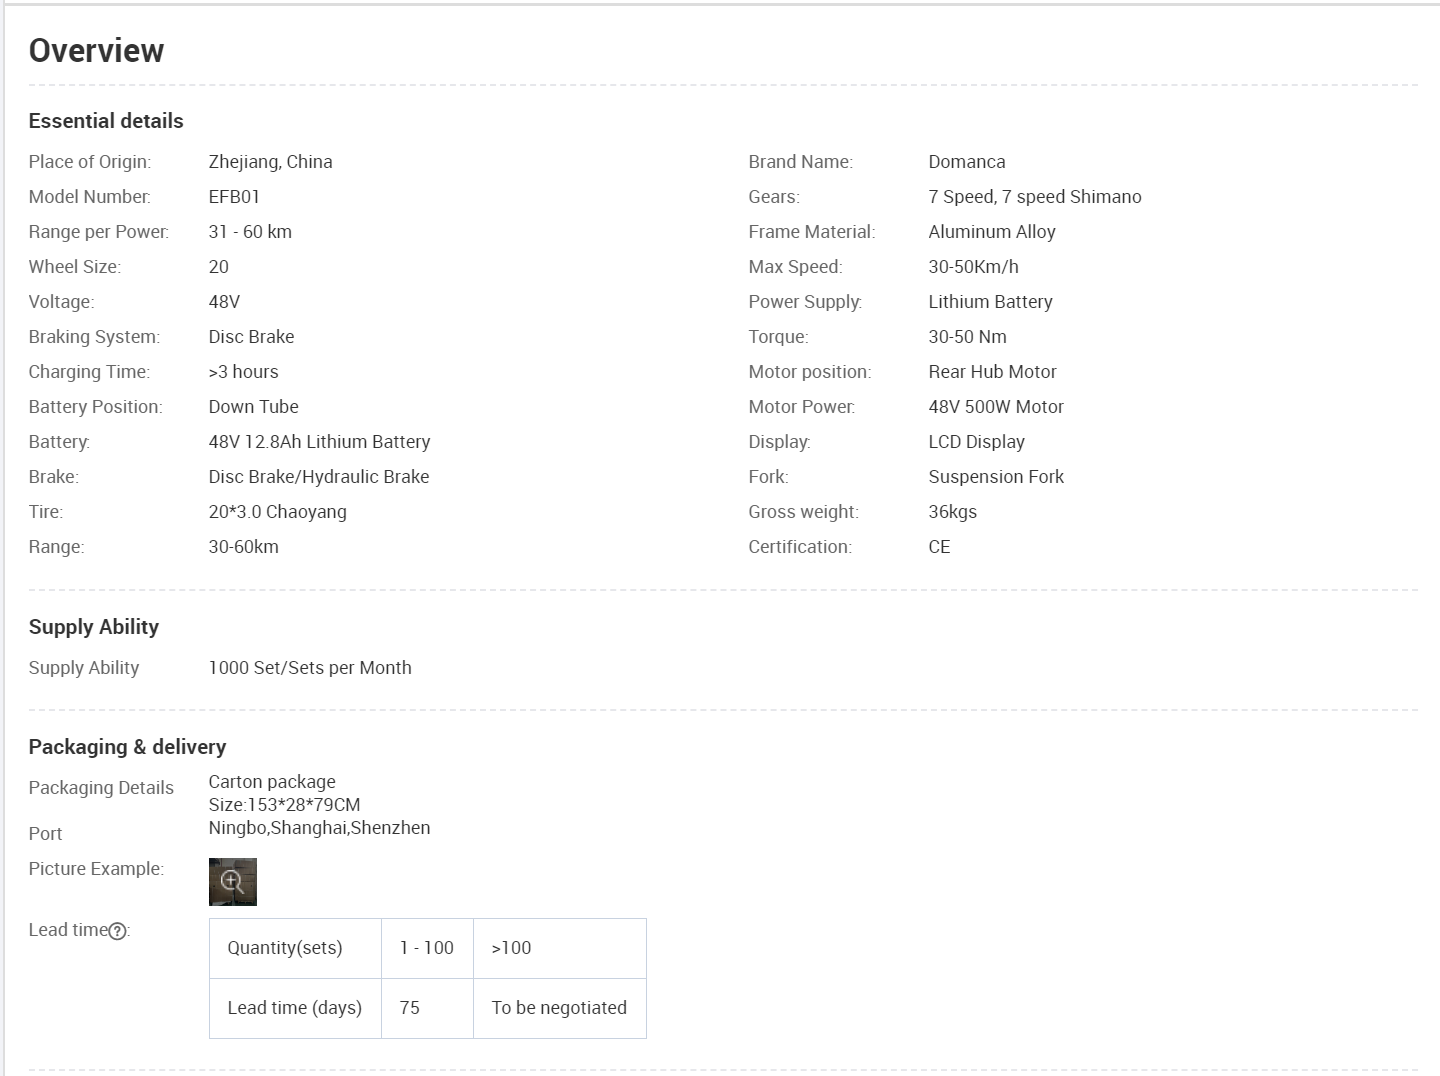Viewport: 1440px width, 1076px height.
Task: Click the 75 days lead time cell
Action: [410, 1008]
